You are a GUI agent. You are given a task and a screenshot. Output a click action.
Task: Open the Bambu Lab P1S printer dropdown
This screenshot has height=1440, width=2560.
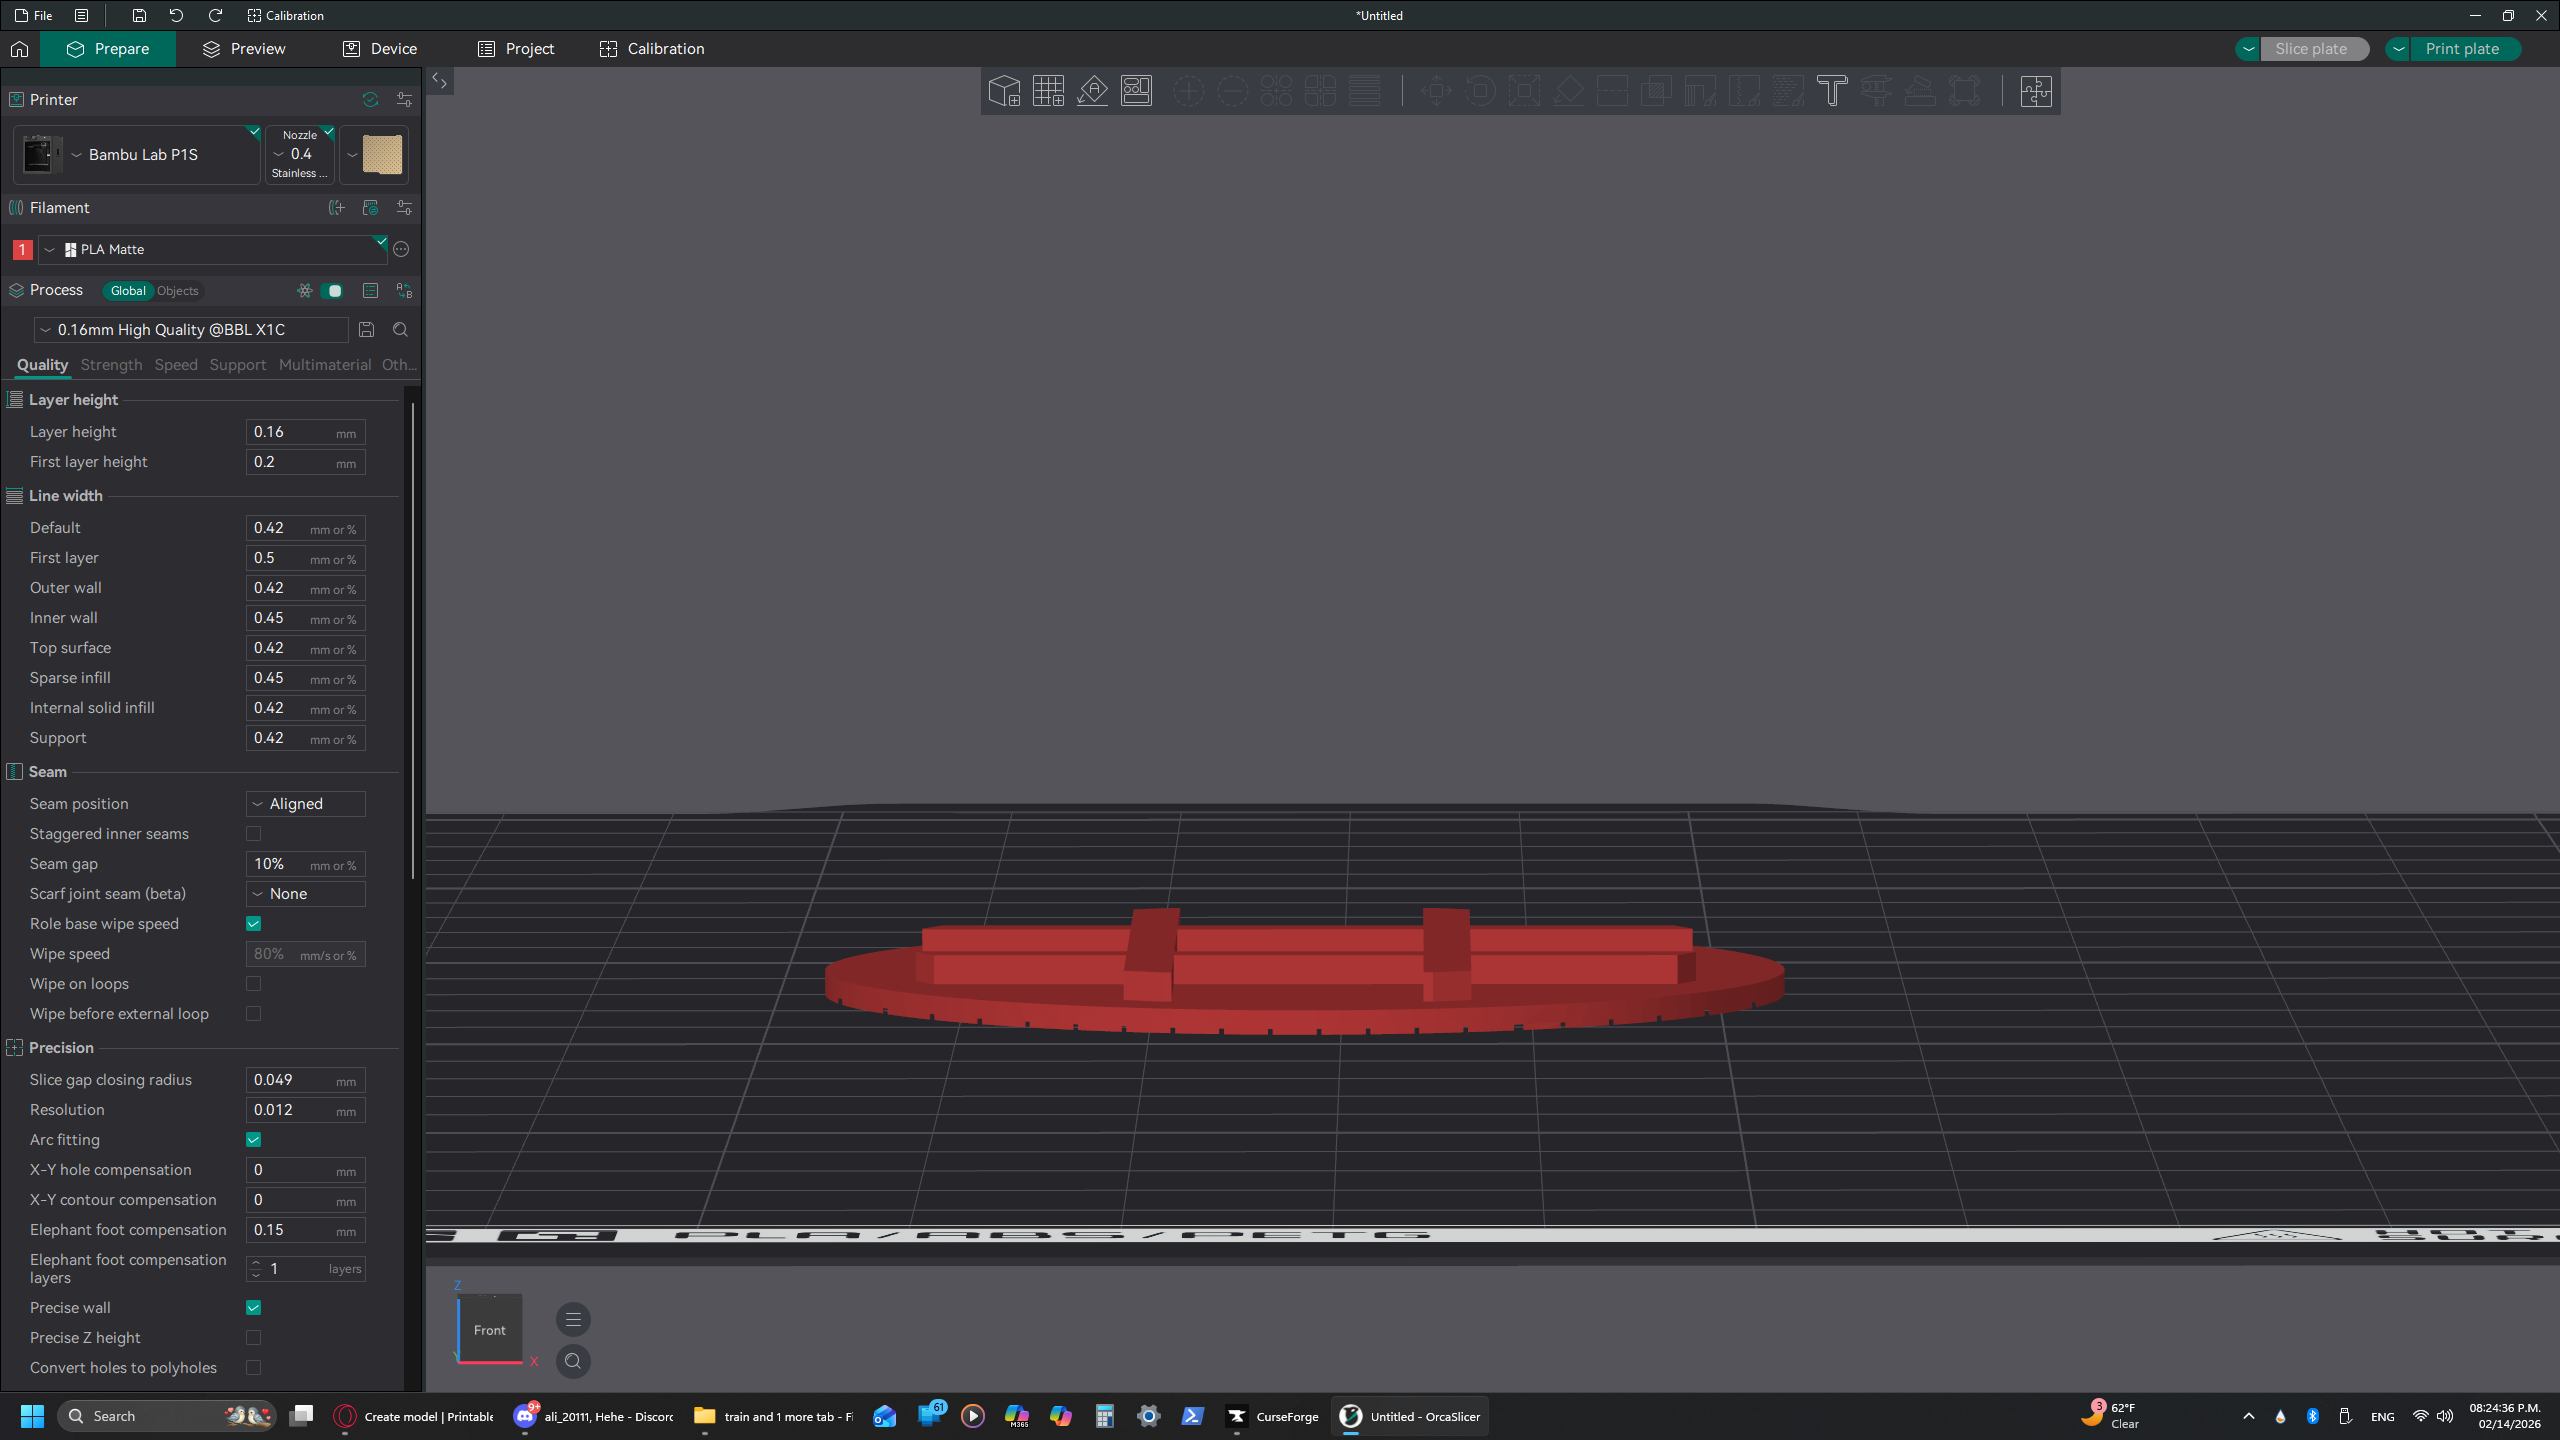tap(137, 155)
